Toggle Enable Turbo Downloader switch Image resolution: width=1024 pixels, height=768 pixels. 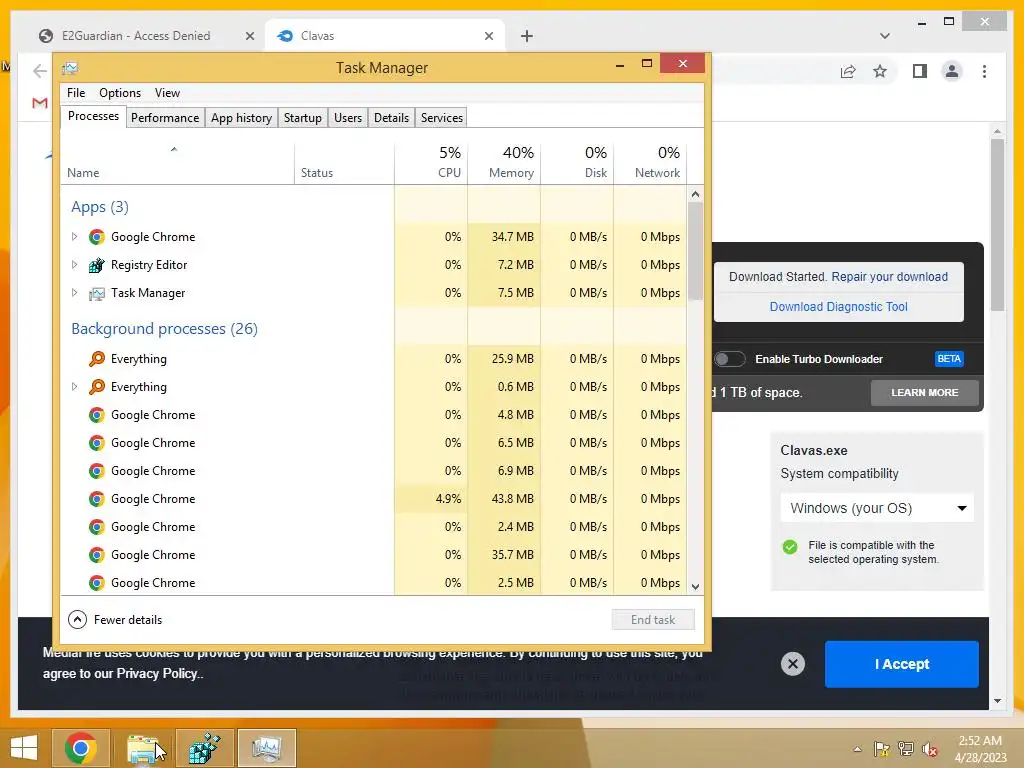pyautogui.click(x=729, y=359)
